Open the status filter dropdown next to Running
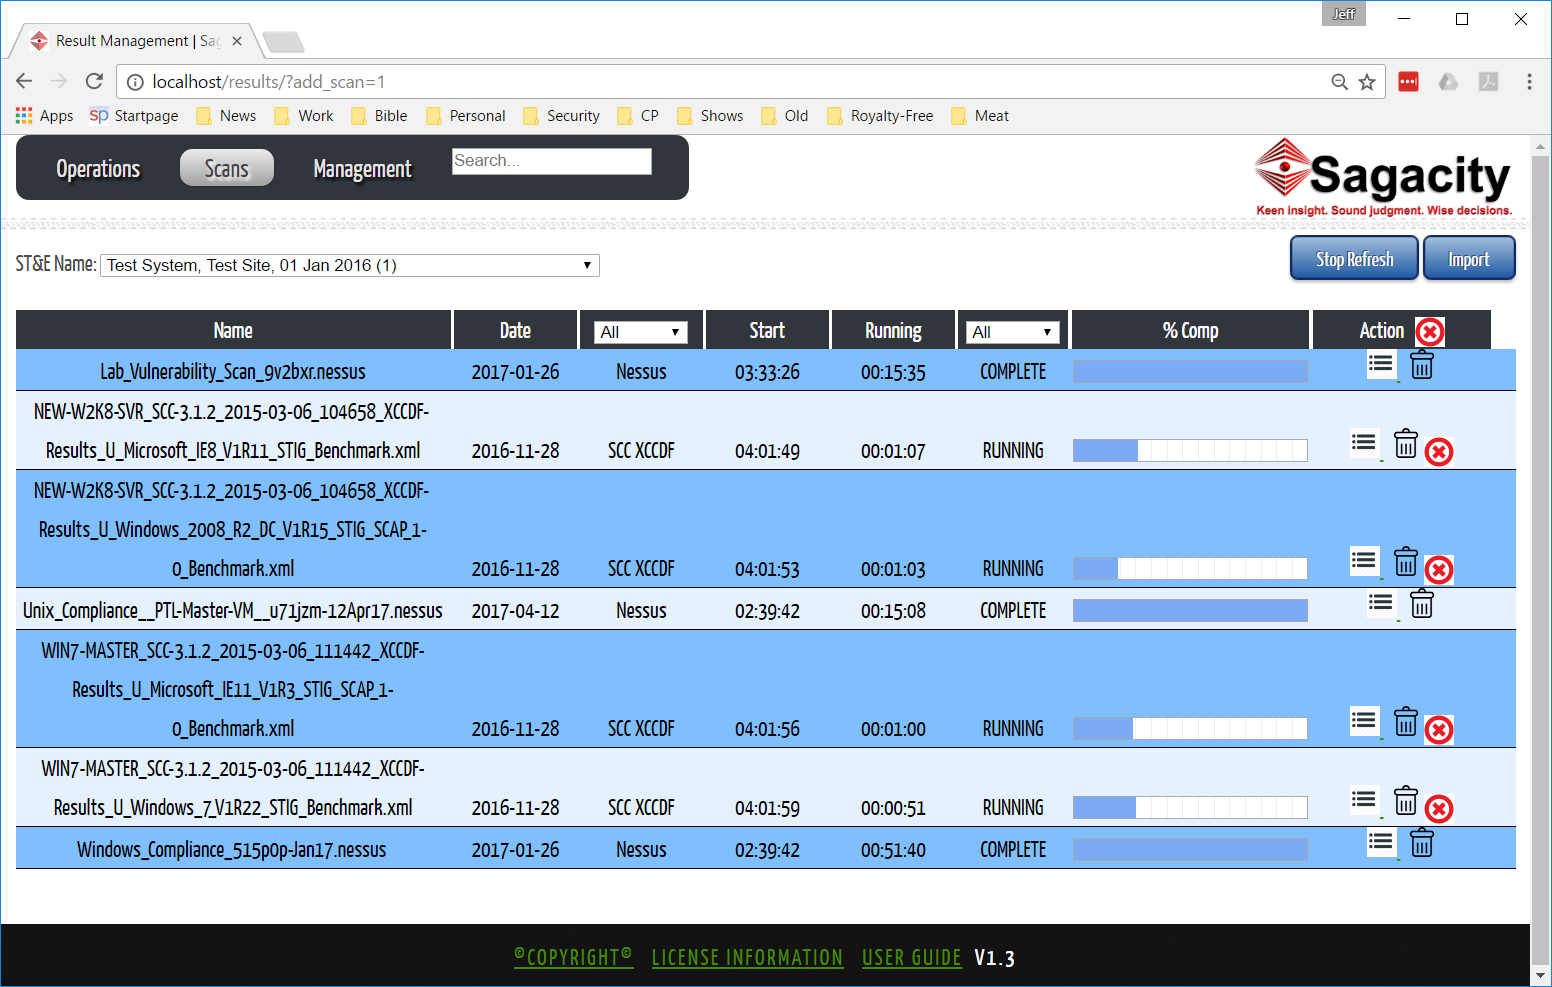The image size is (1552, 987). [1012, 331]
